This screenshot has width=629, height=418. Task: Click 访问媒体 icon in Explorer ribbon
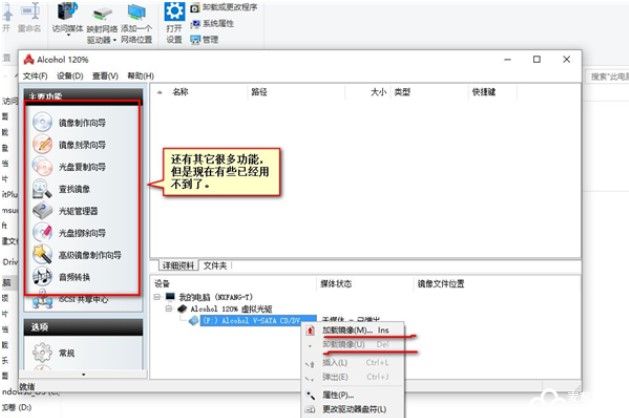point(67,11)
